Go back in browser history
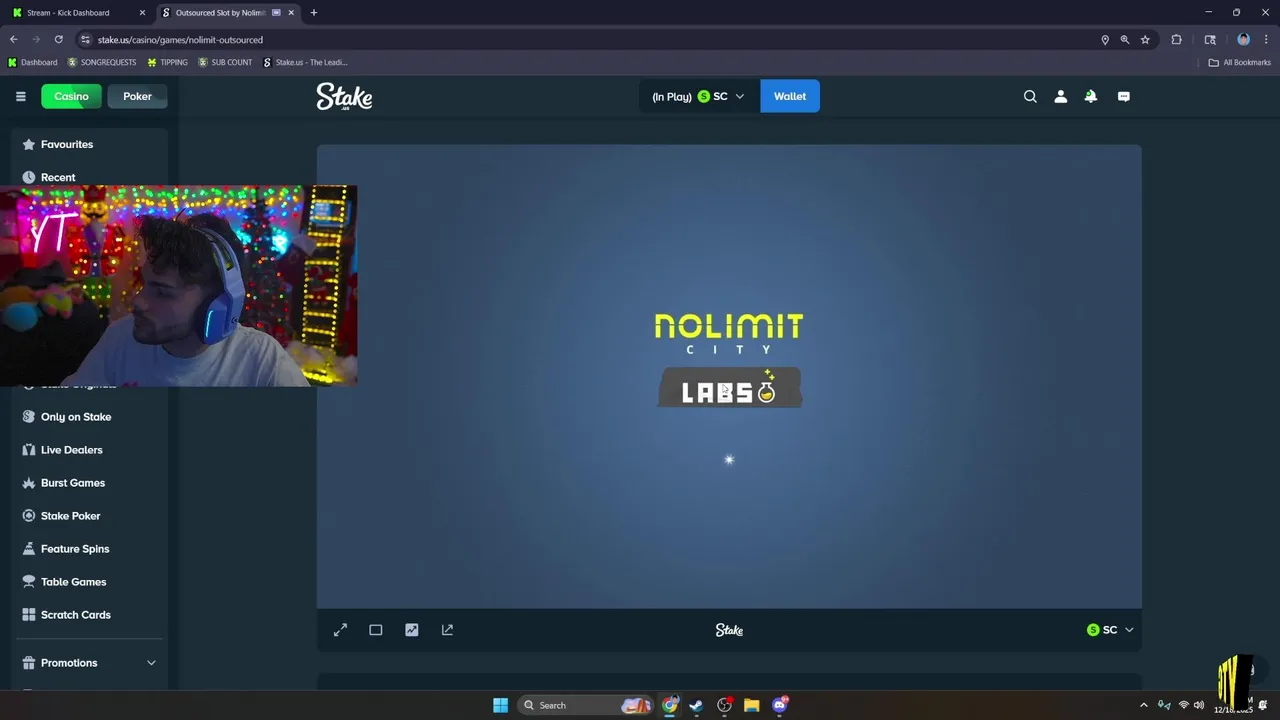1280x720 pixels. (14, 40)
